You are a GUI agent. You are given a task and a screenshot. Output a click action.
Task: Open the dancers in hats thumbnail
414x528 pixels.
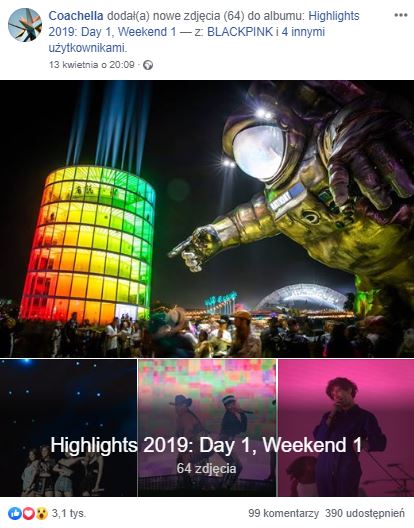[x=207, y=428]
